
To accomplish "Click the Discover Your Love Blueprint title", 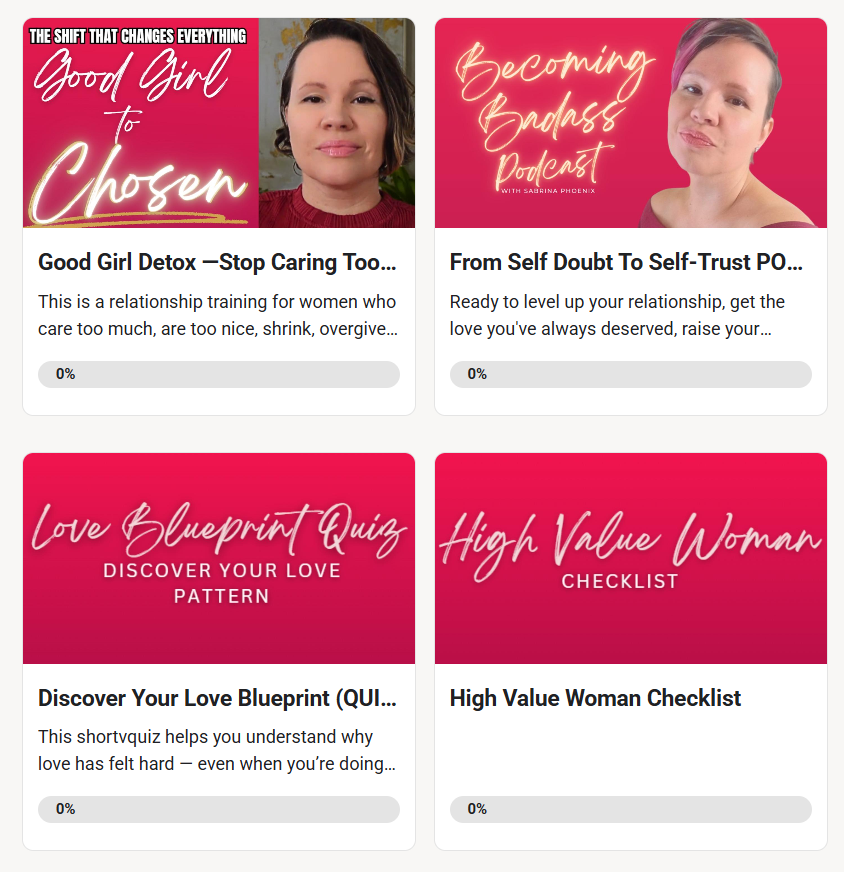I will tap(217, 698).
